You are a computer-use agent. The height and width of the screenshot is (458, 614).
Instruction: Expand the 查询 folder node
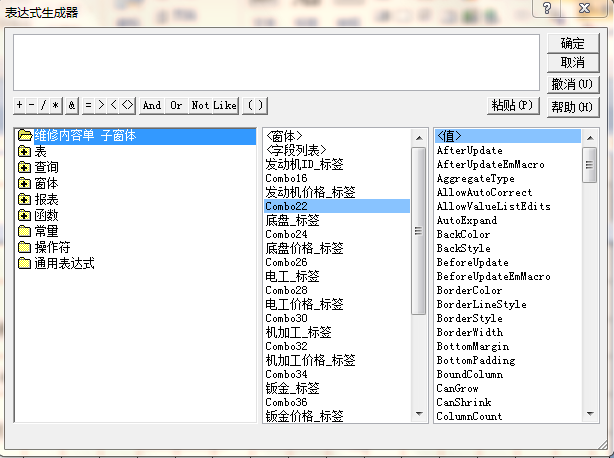tap(24, 167)
